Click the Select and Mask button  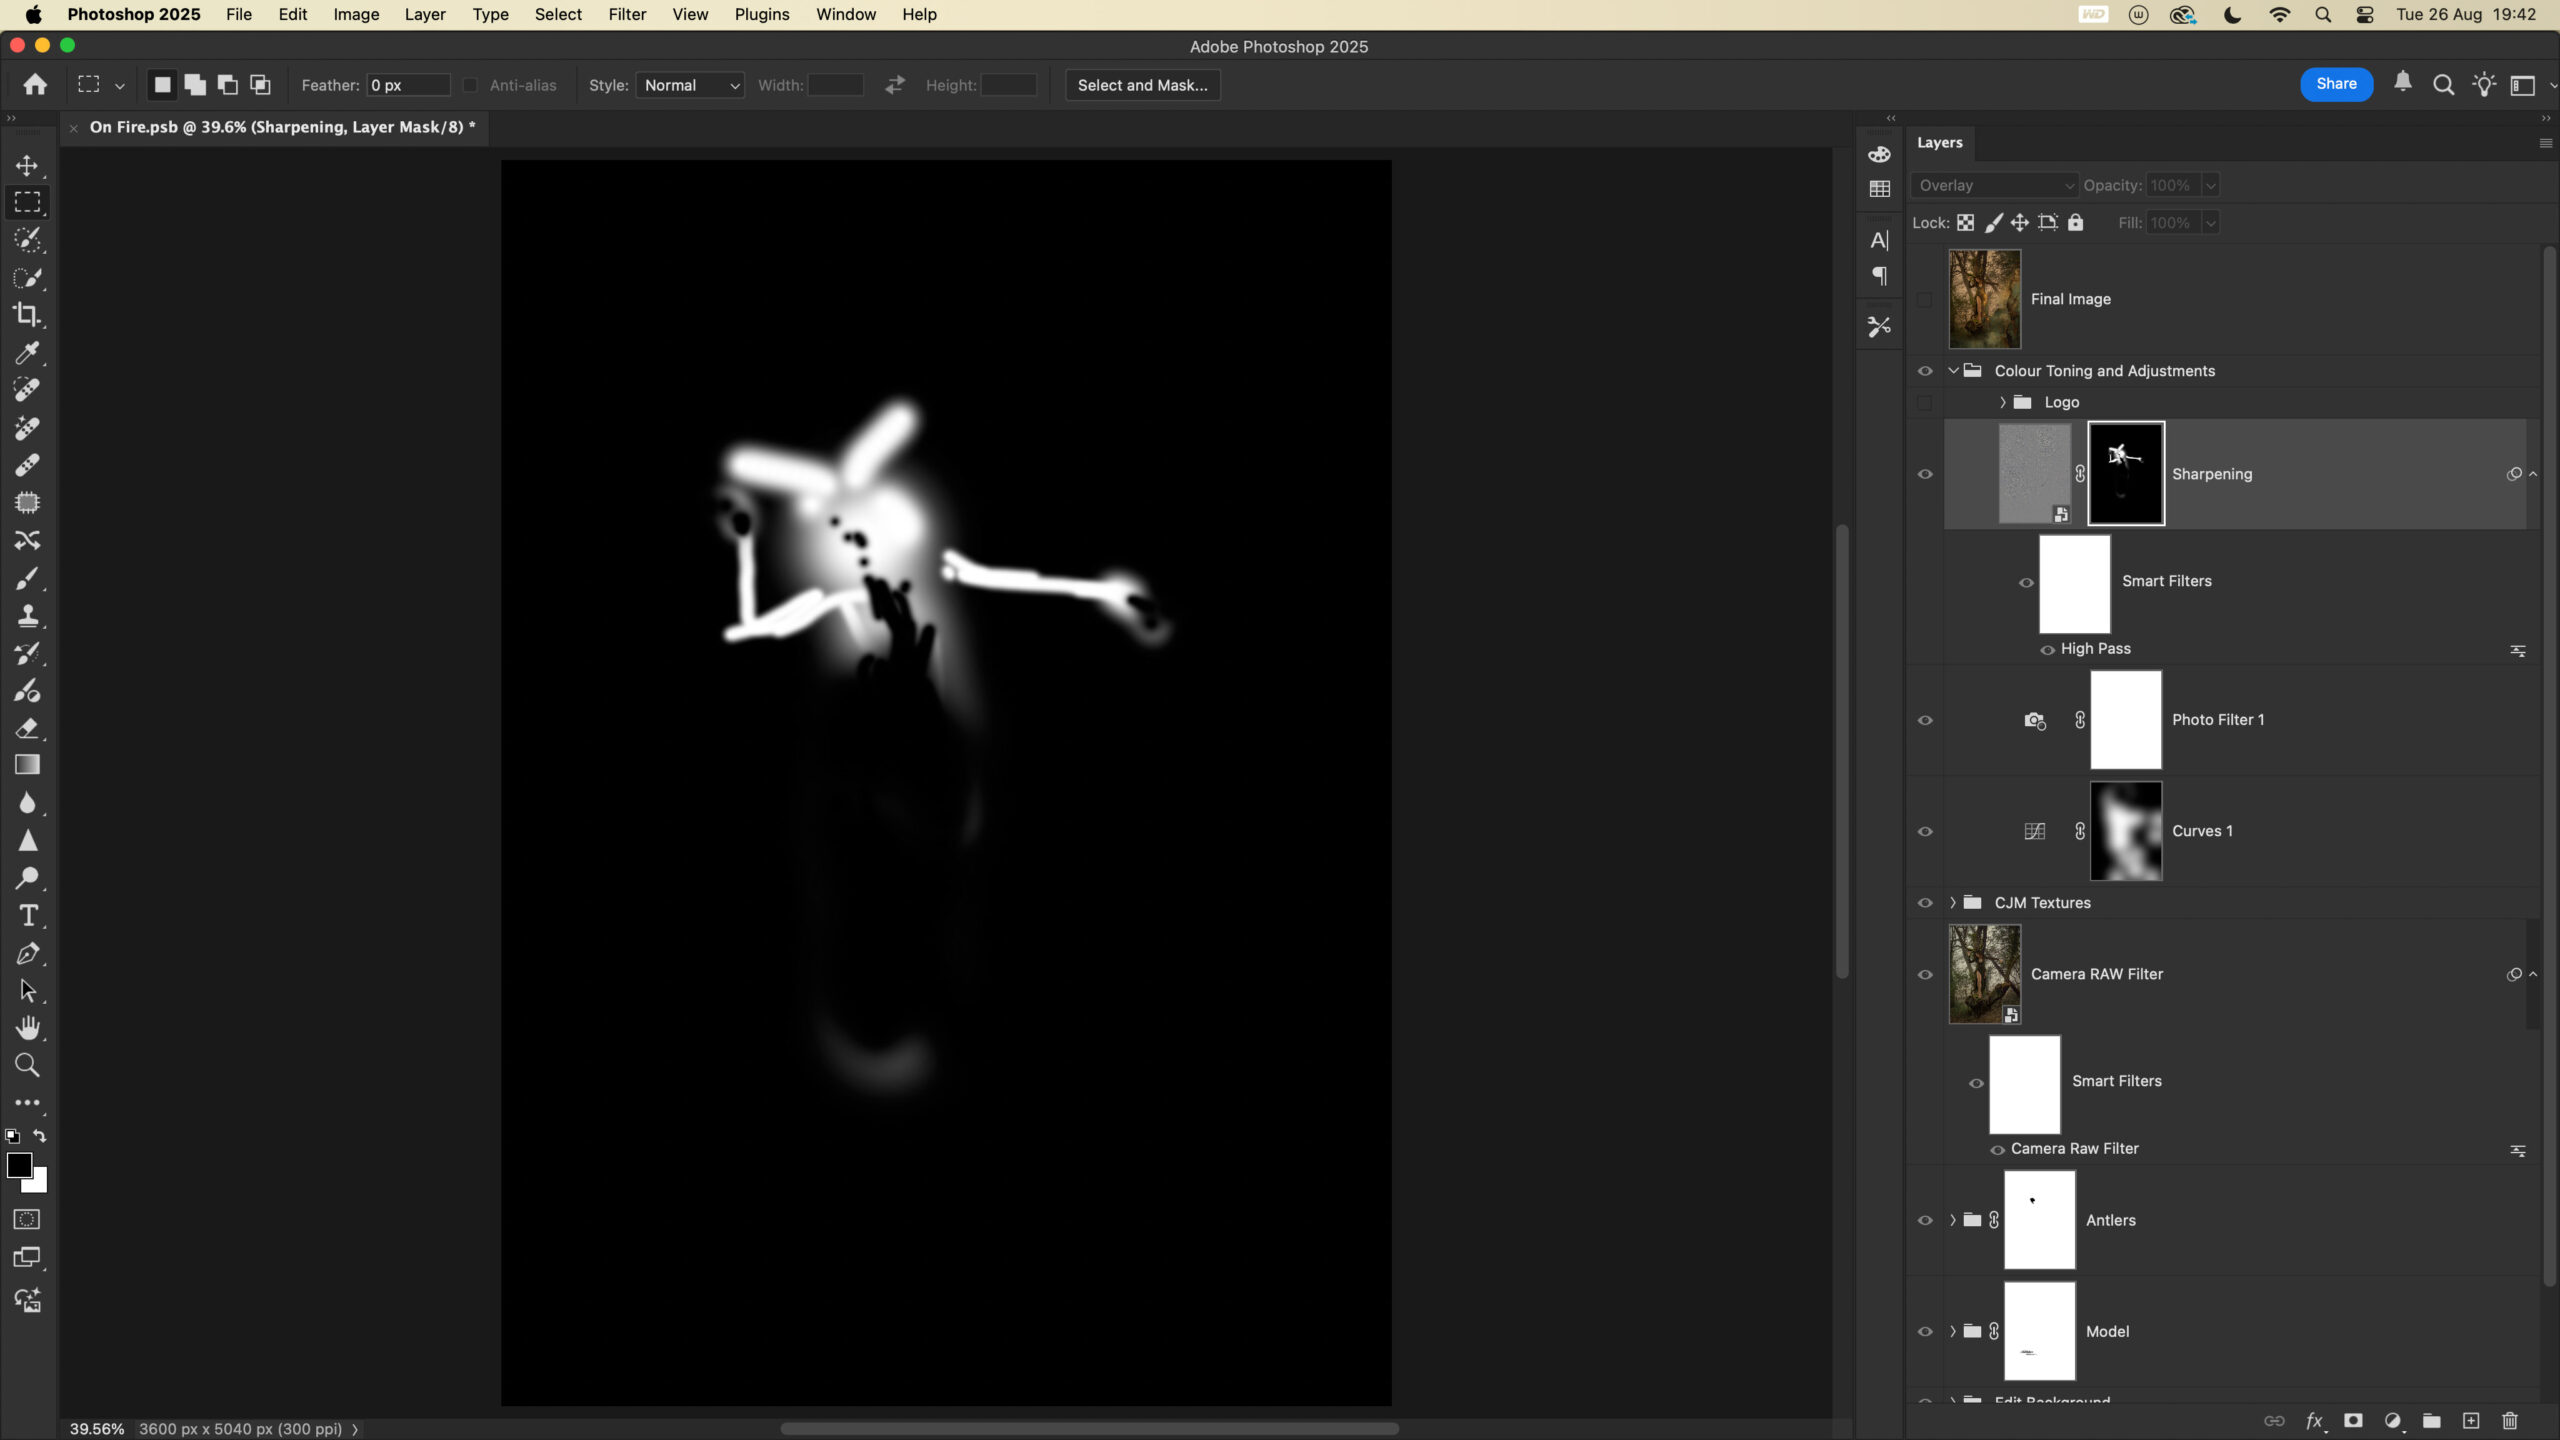pyautogui.click(x=1142, y=85)
